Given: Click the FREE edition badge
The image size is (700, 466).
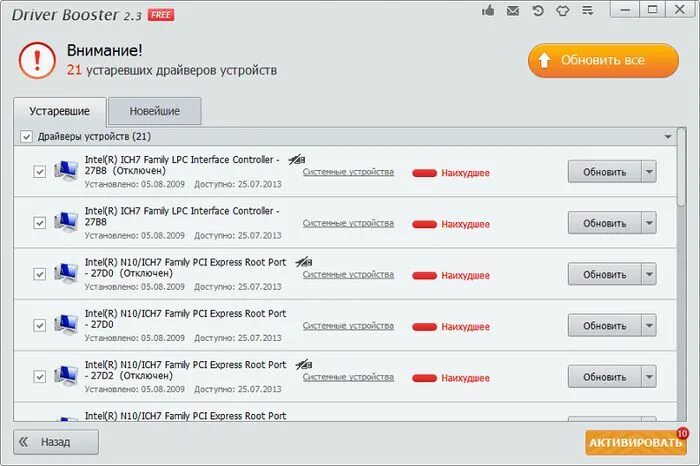Looking at the screenshot, I should pos(161,15).
